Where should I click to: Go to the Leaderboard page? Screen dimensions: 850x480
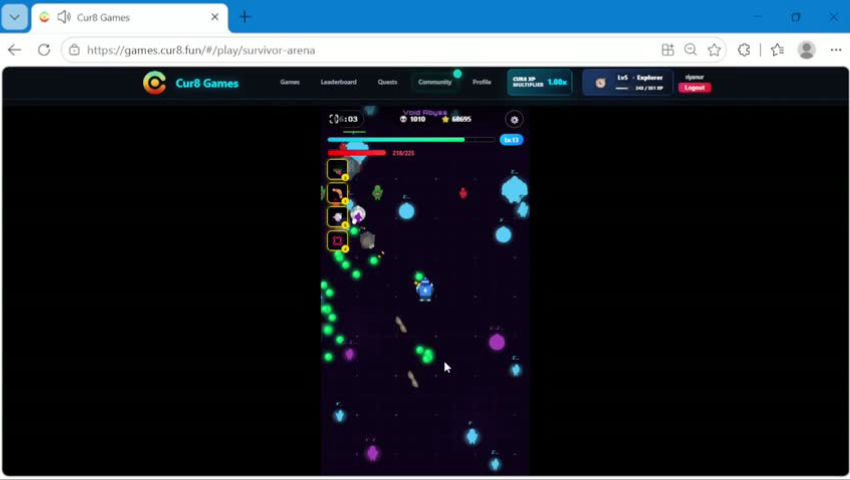point(338,82)
